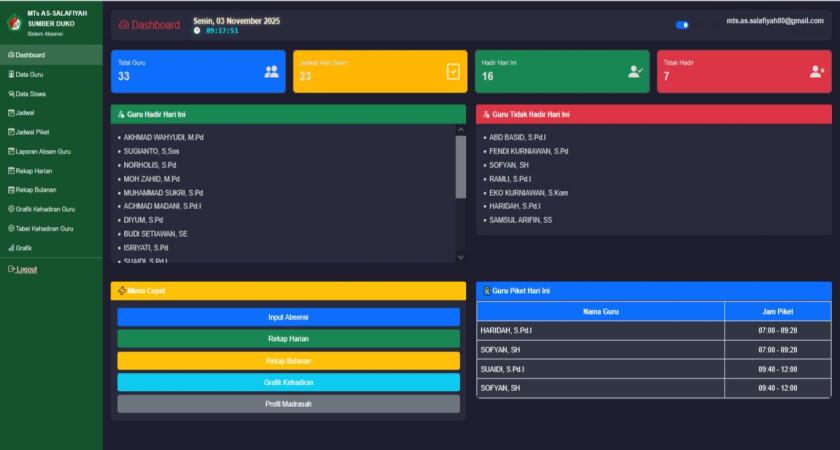
Task: Toggle the blue switch in top bar
Action: click(682, 25)
